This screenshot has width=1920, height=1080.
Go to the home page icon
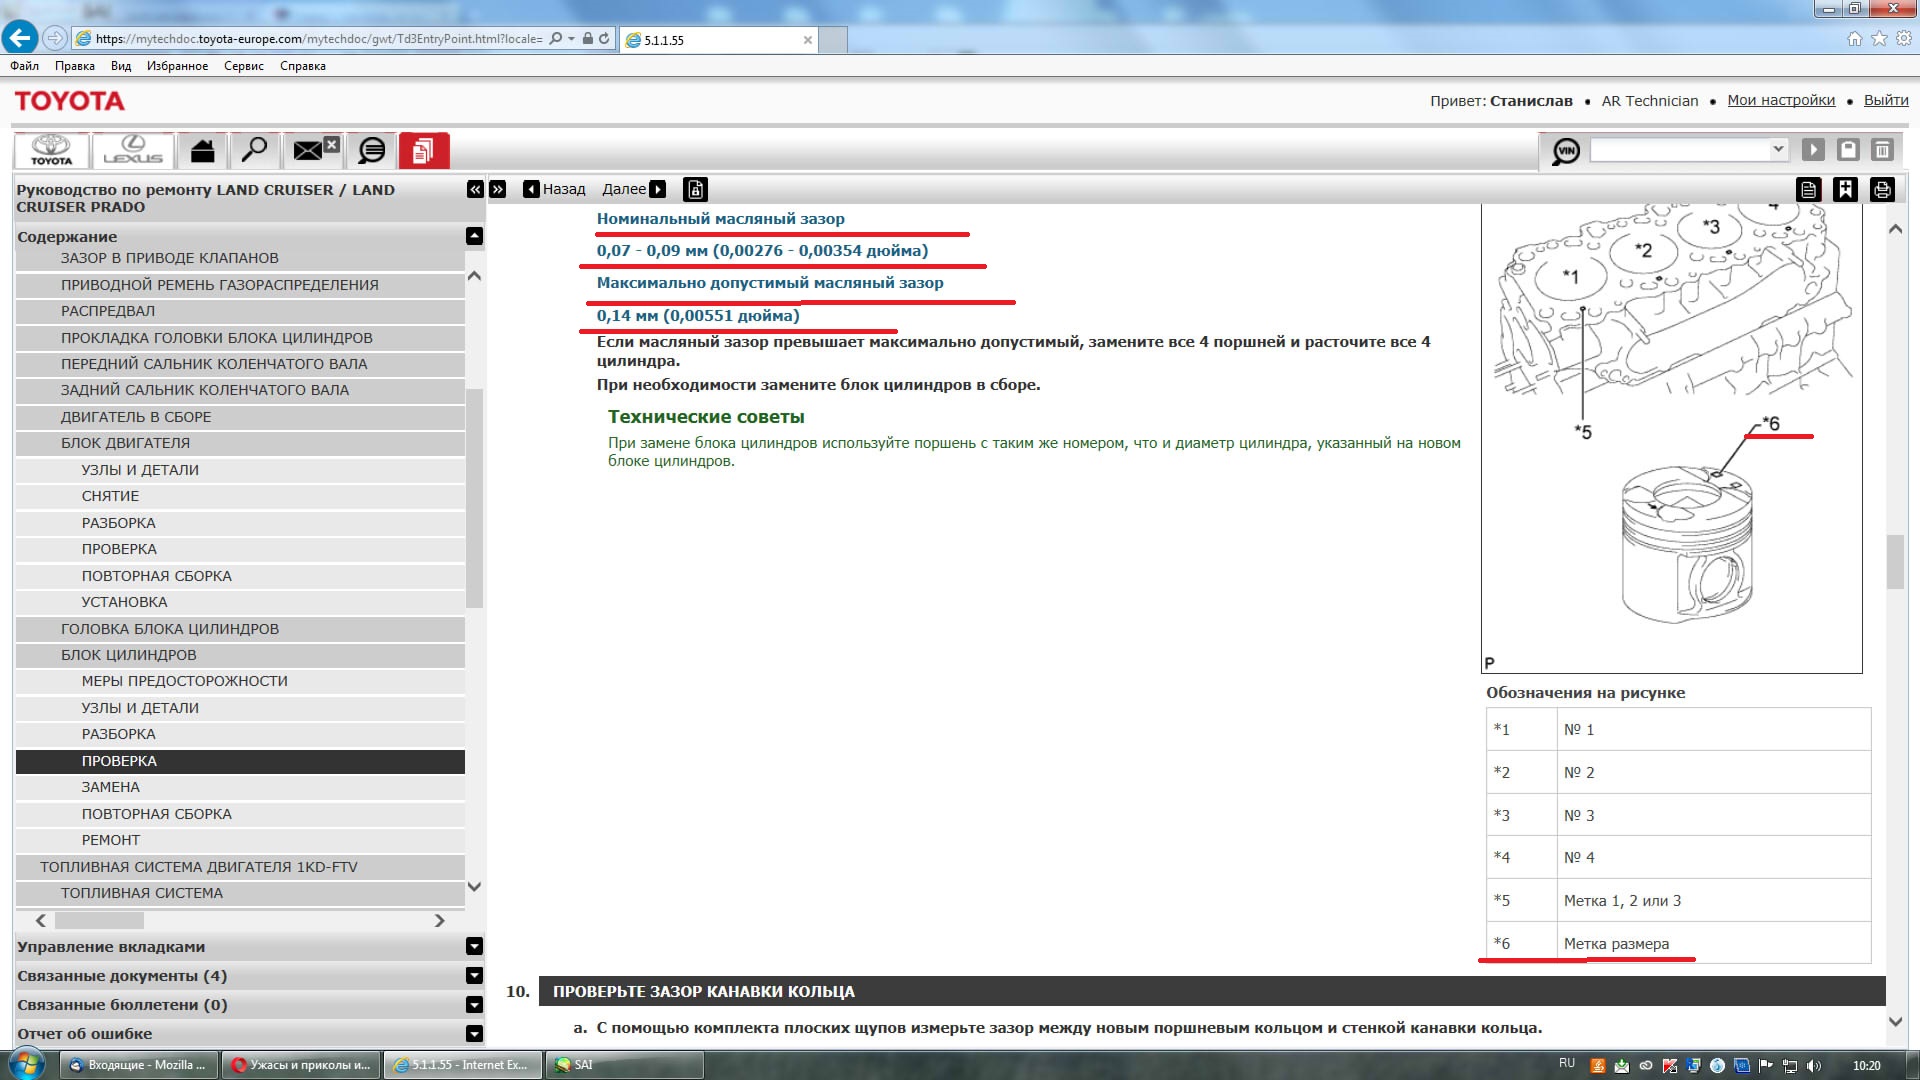202,150
